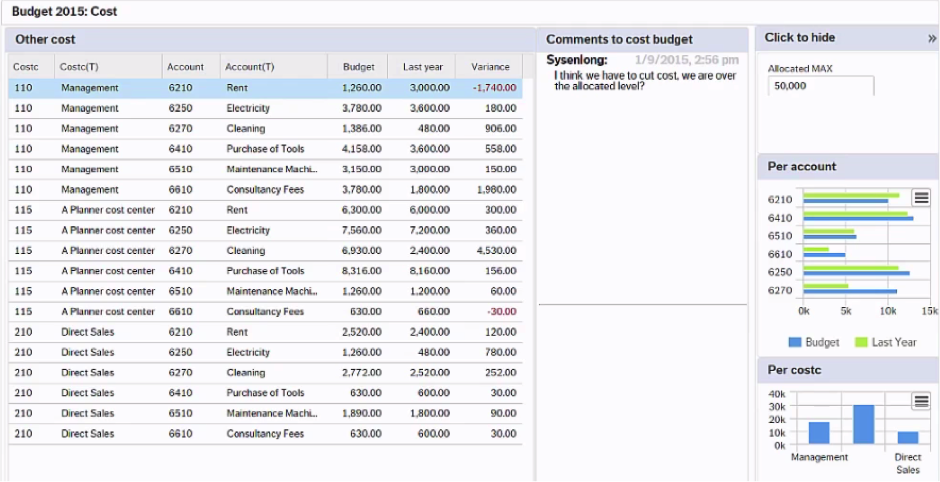Sort by the Costc(T) column header

tap(108, 67)
